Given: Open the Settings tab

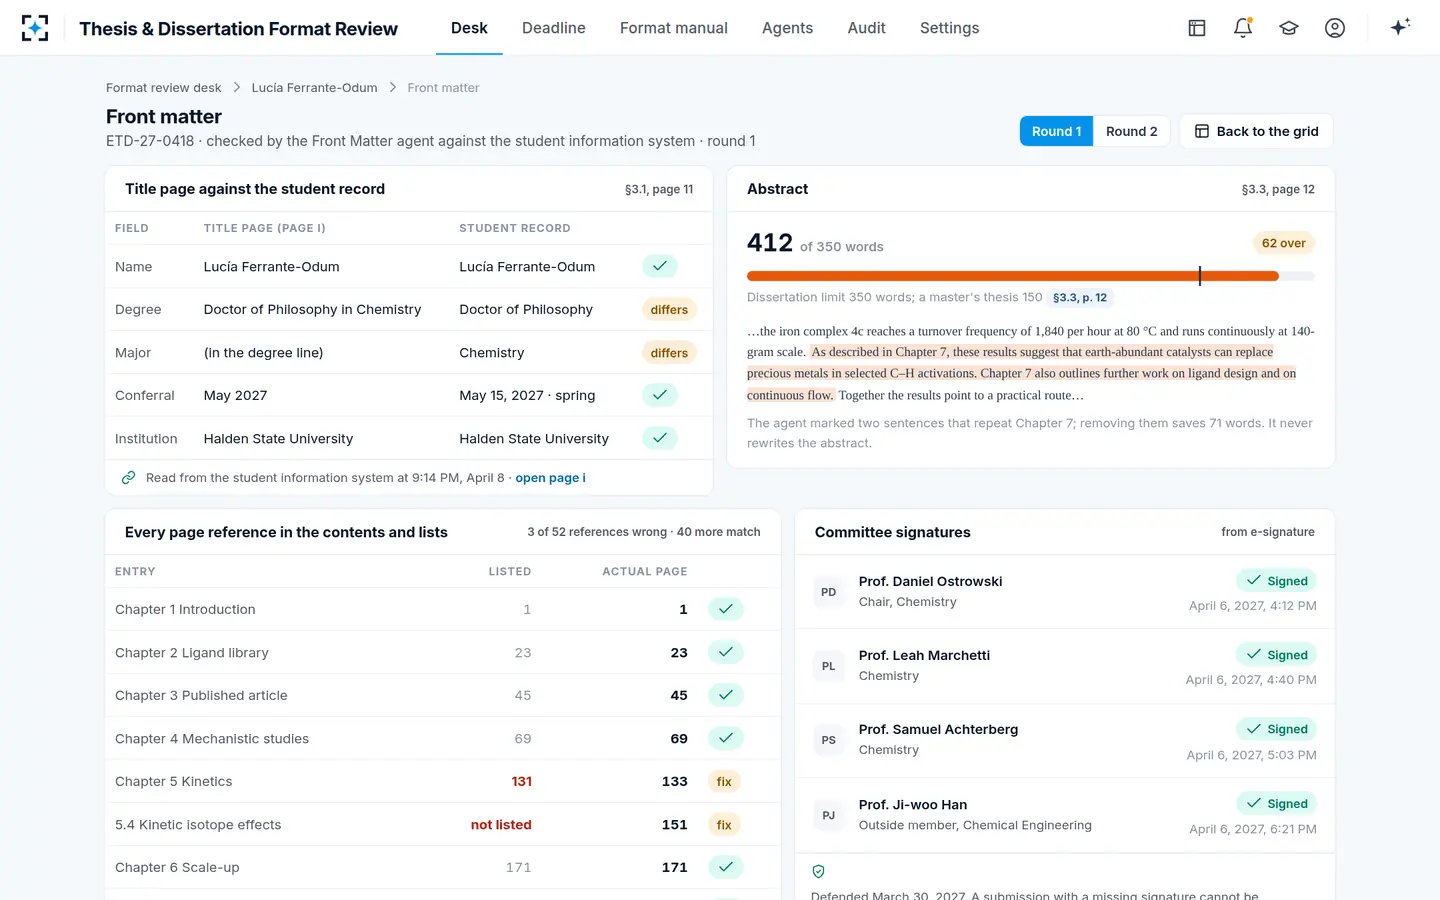Looking at the screenshot, I should click(950, 28).
